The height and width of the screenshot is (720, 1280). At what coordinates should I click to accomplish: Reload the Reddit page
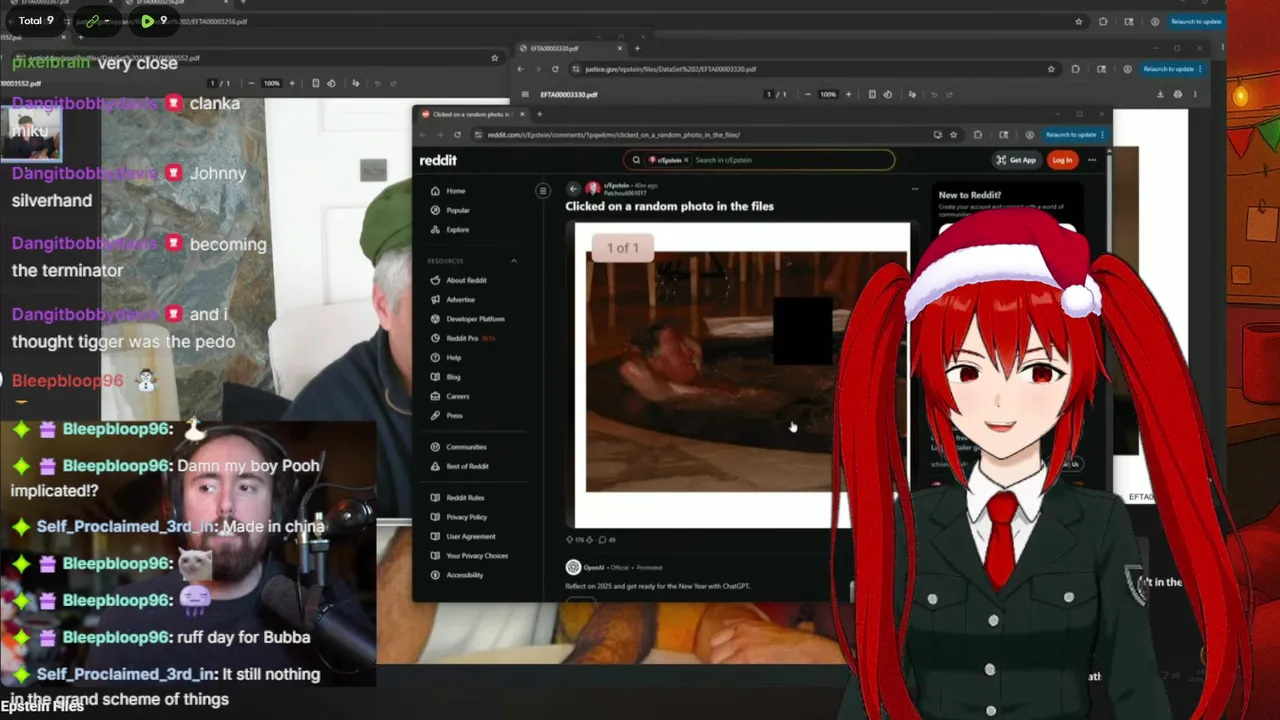point(457,135)
